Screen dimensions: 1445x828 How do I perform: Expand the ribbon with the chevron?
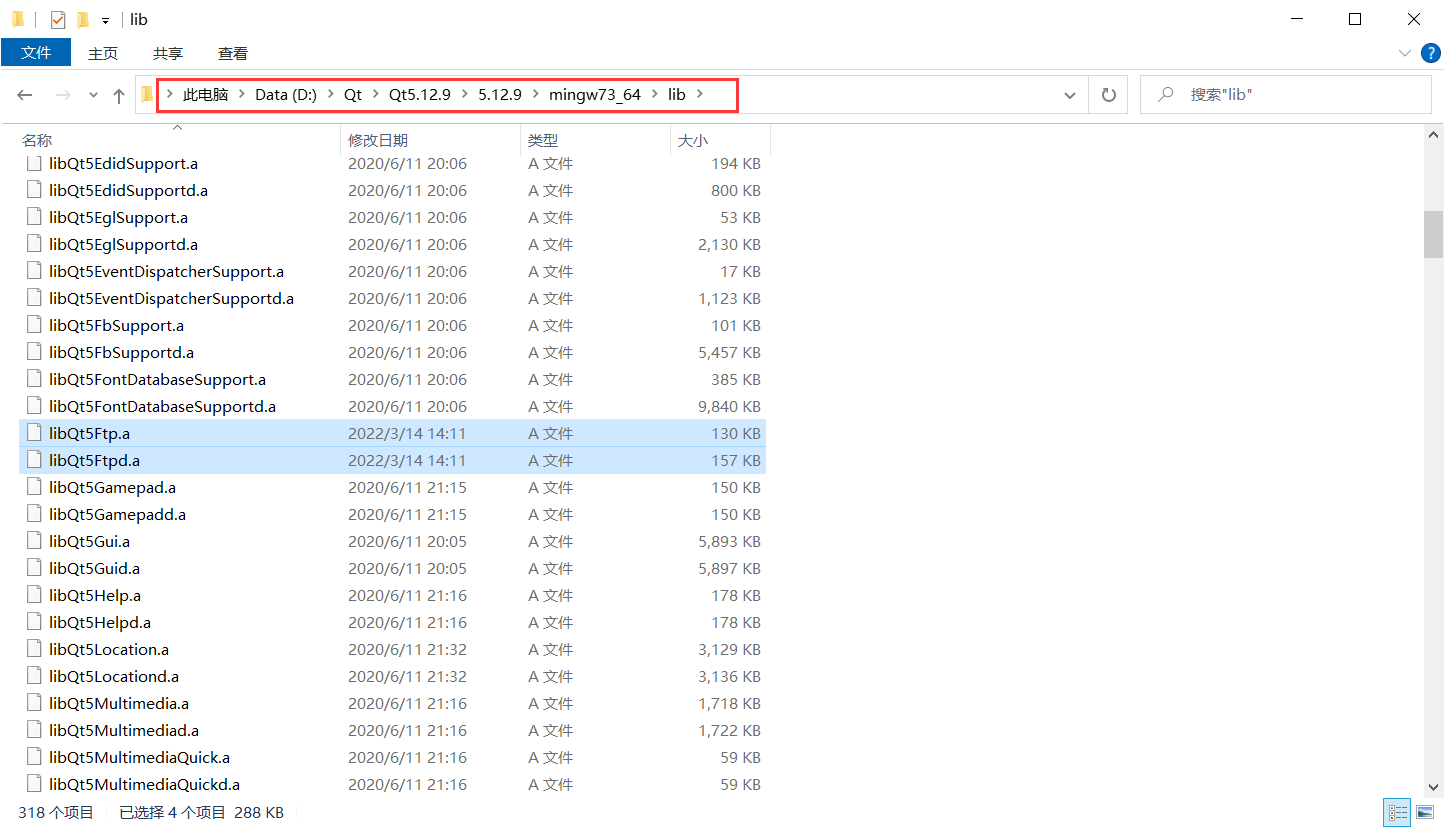point(1404,53)
